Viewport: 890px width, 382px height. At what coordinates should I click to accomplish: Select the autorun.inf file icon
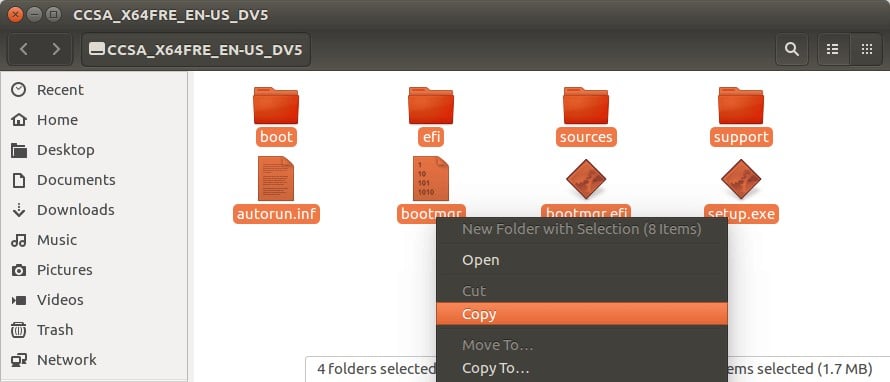click(x=276, y=179)
